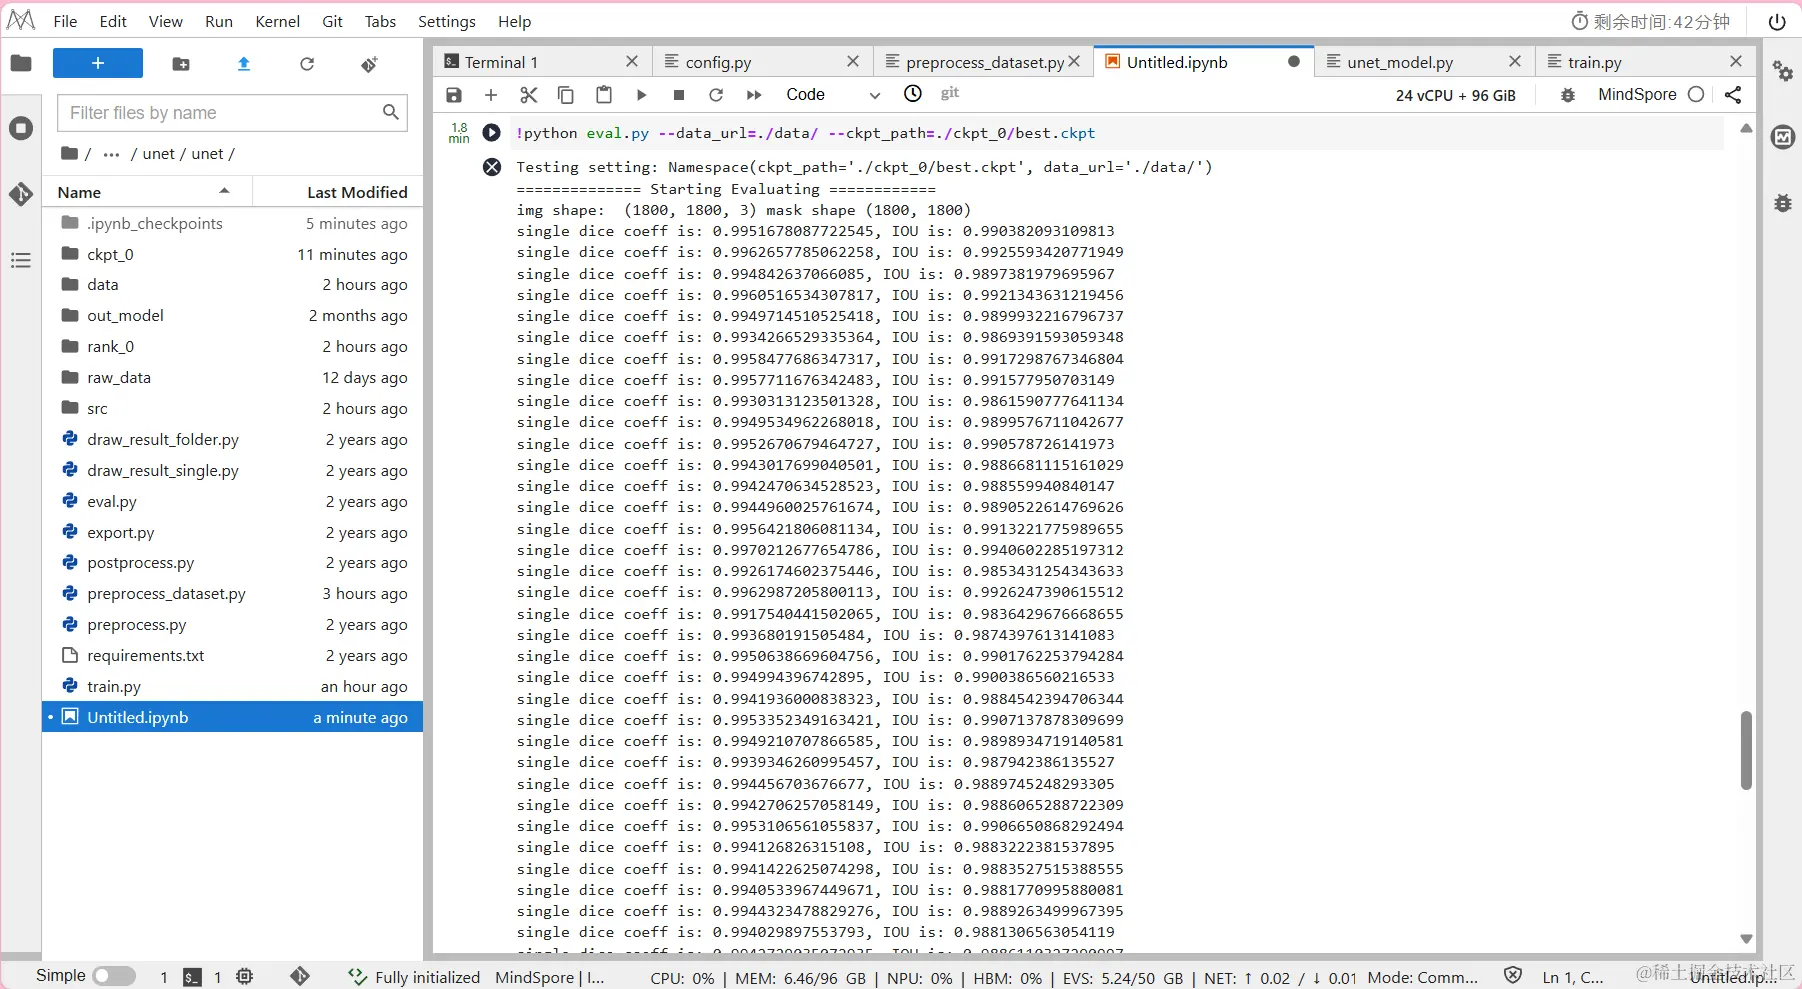Click the git clone icon in file browser toolbar
This screenshot has height=989, width=1802.
pos(369,64)
